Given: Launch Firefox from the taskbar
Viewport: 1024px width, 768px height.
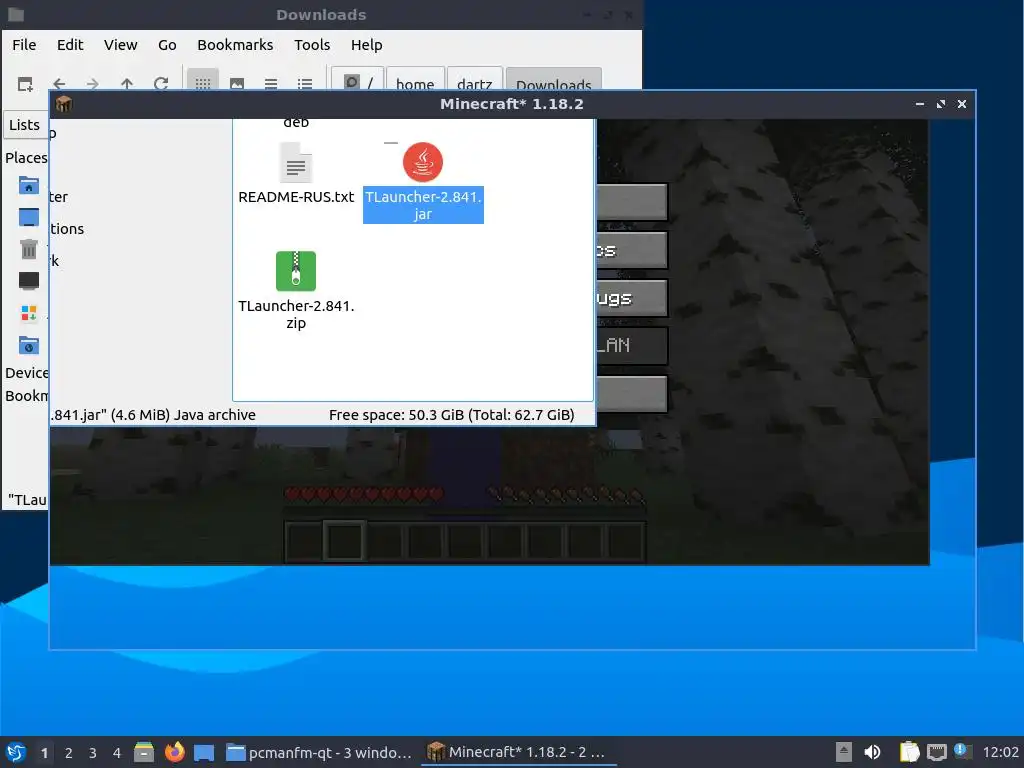Looking at the screenshot, I should tap(174, 752).
